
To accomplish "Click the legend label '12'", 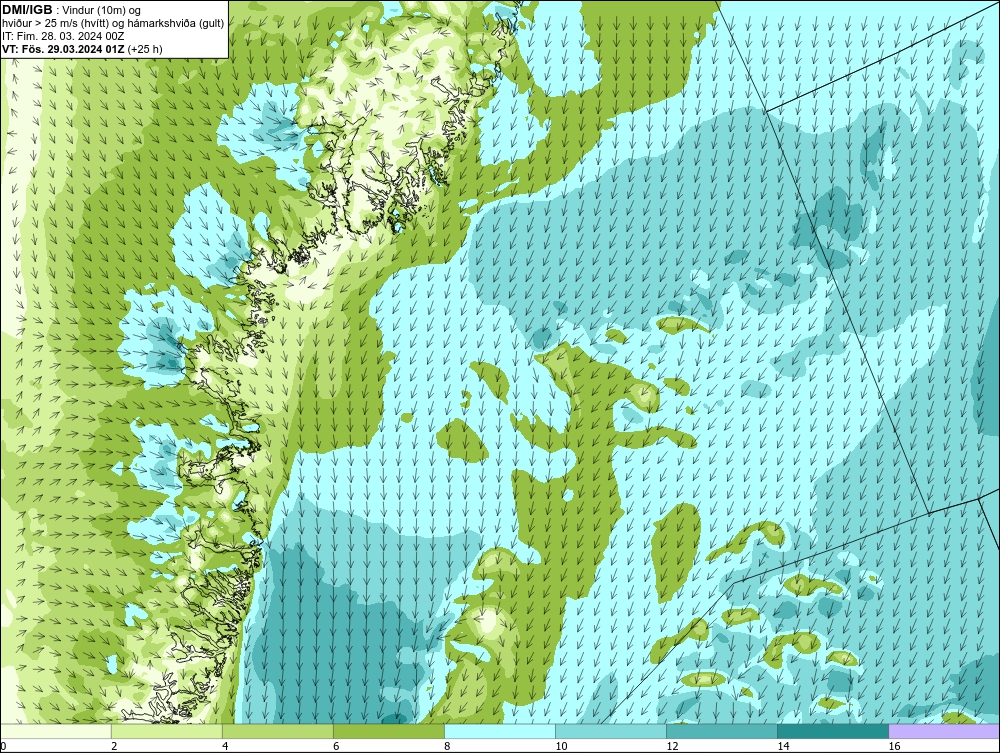I will (x=672, y=746).
